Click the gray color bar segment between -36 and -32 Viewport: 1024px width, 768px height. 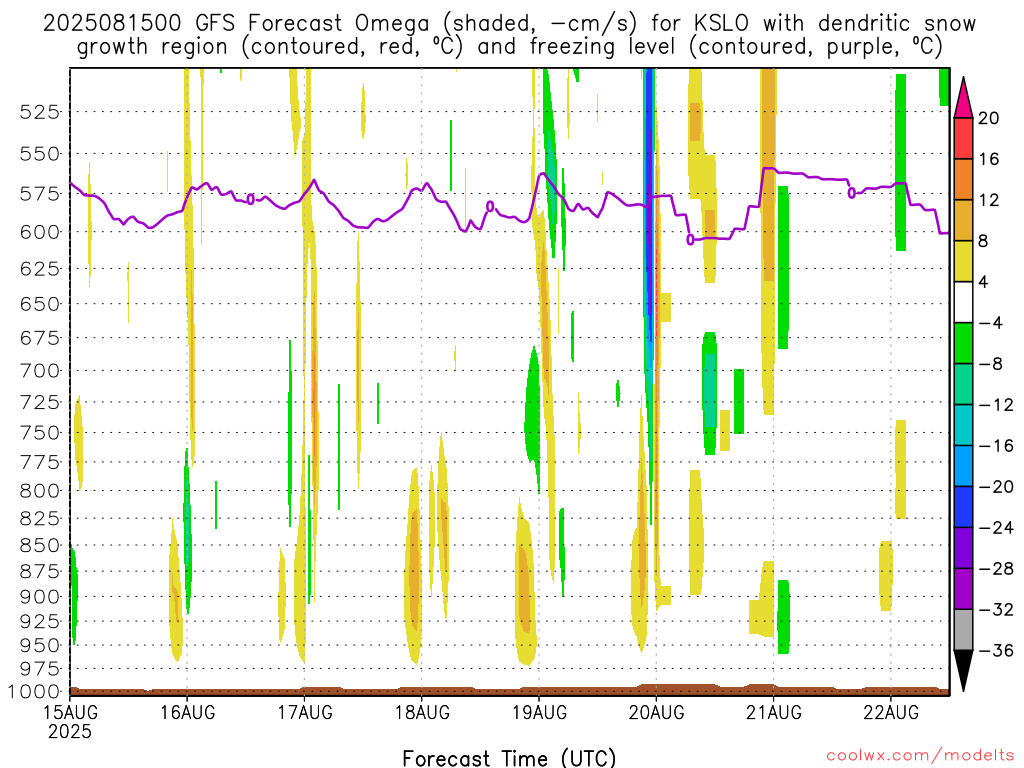(963, 630)
